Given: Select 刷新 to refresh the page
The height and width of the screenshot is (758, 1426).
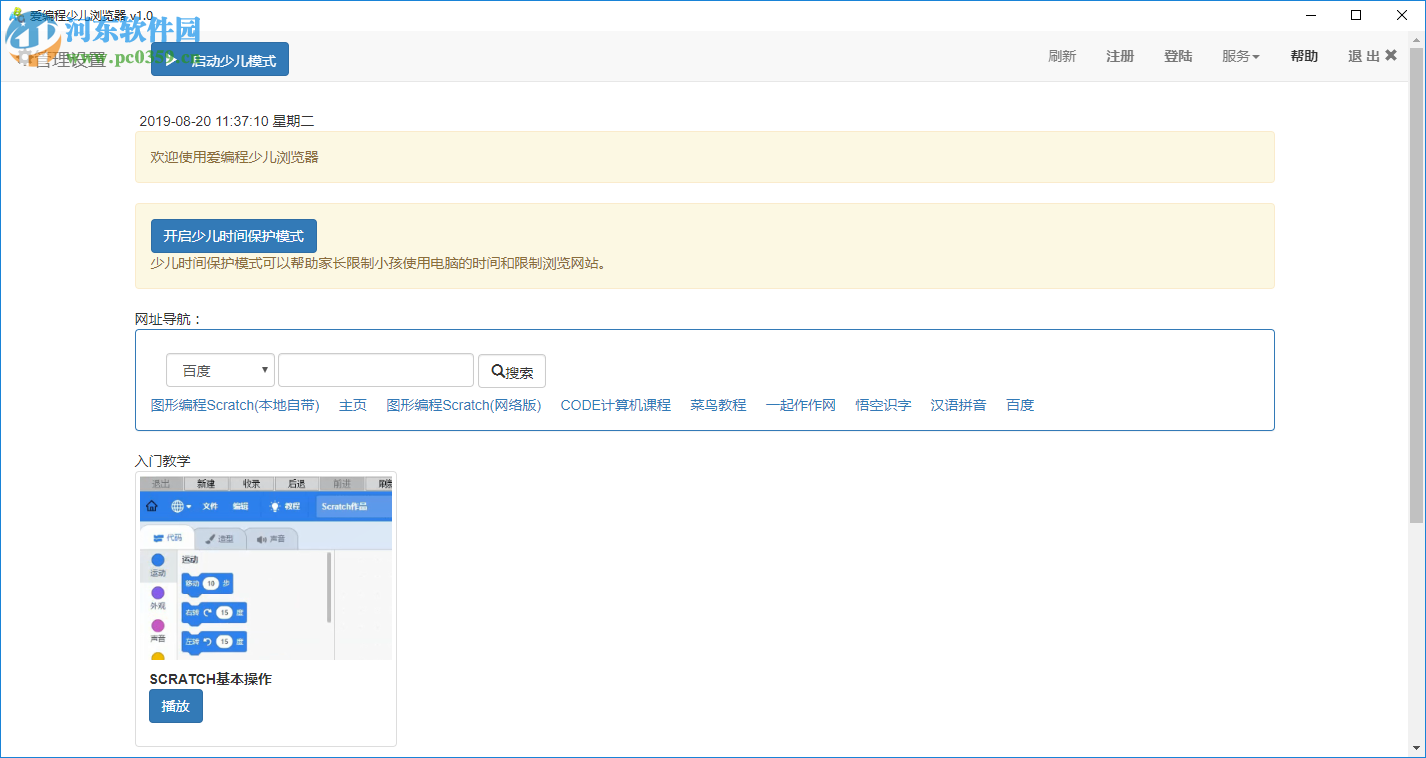Looking at the screenshot, I should point(1062,56).
